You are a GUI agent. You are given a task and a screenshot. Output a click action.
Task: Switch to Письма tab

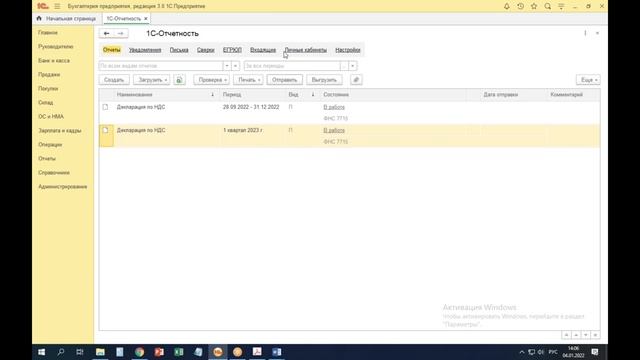[179, 50]
